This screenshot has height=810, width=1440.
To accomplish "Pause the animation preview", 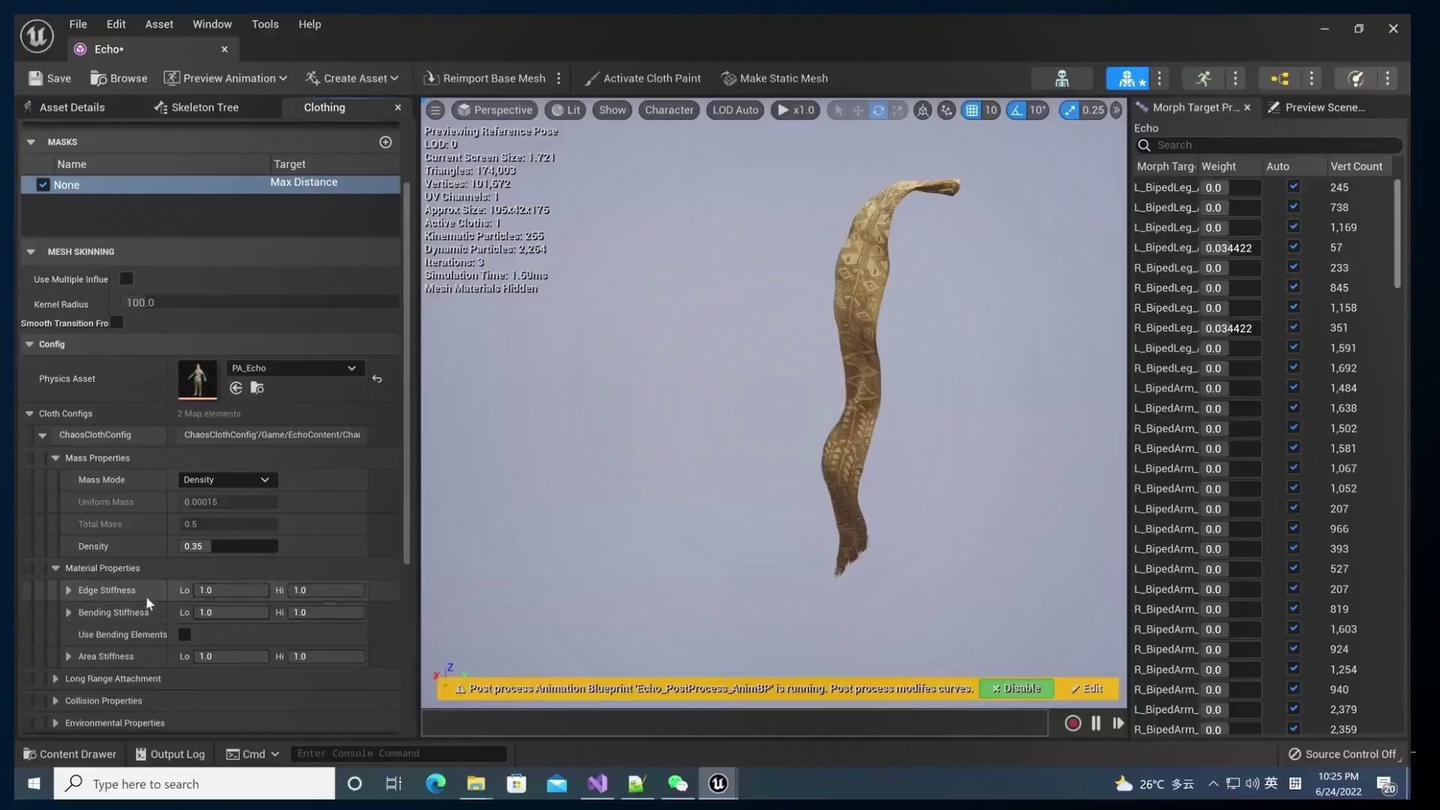I will click(1096, 723).
